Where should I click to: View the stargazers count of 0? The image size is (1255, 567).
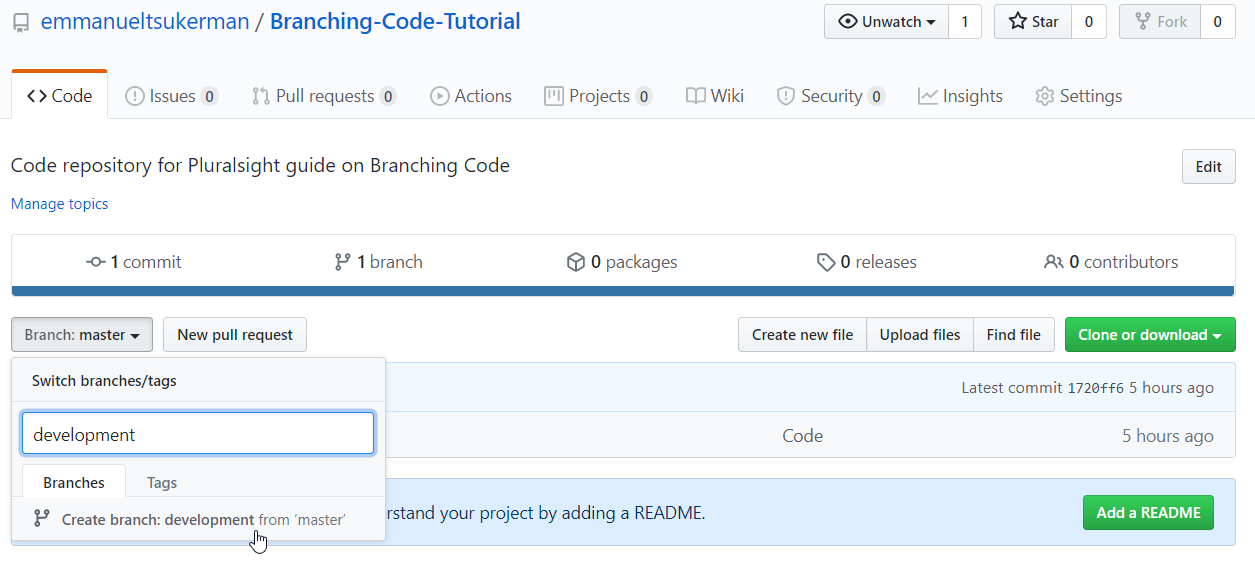[1089, 22]
